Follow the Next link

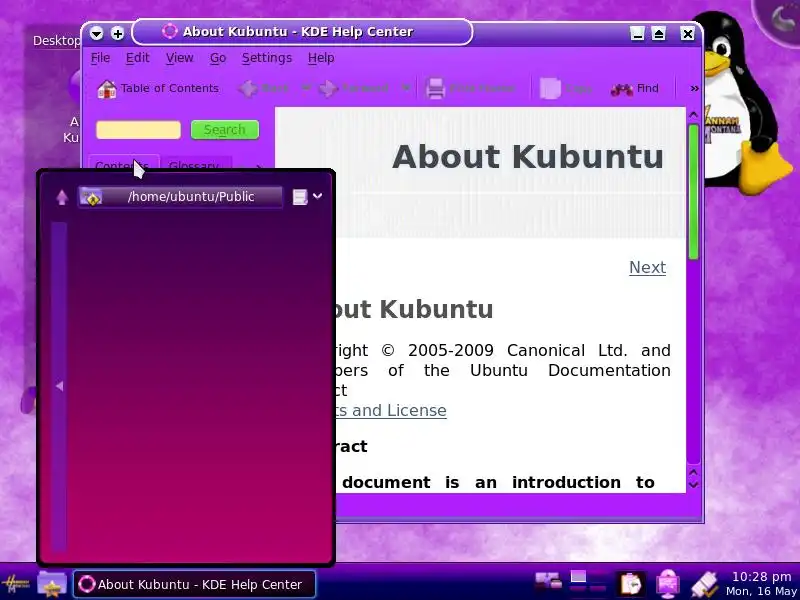[x=647, y=267]
